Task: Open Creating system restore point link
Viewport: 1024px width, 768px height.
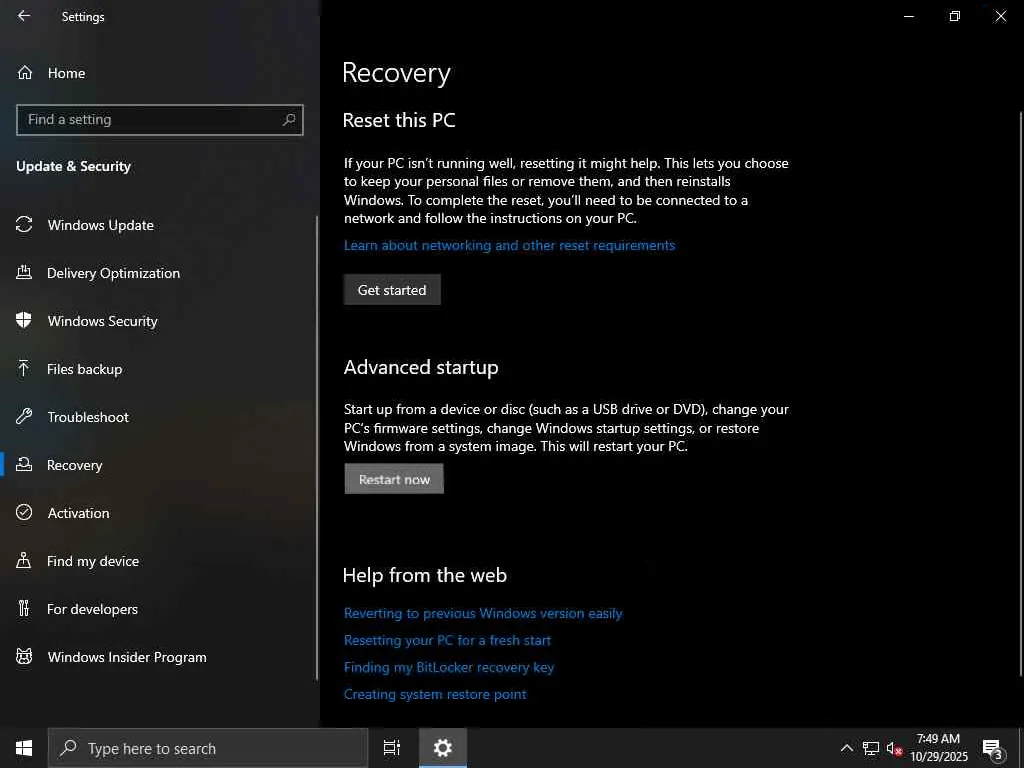Action: click(435, 694)
